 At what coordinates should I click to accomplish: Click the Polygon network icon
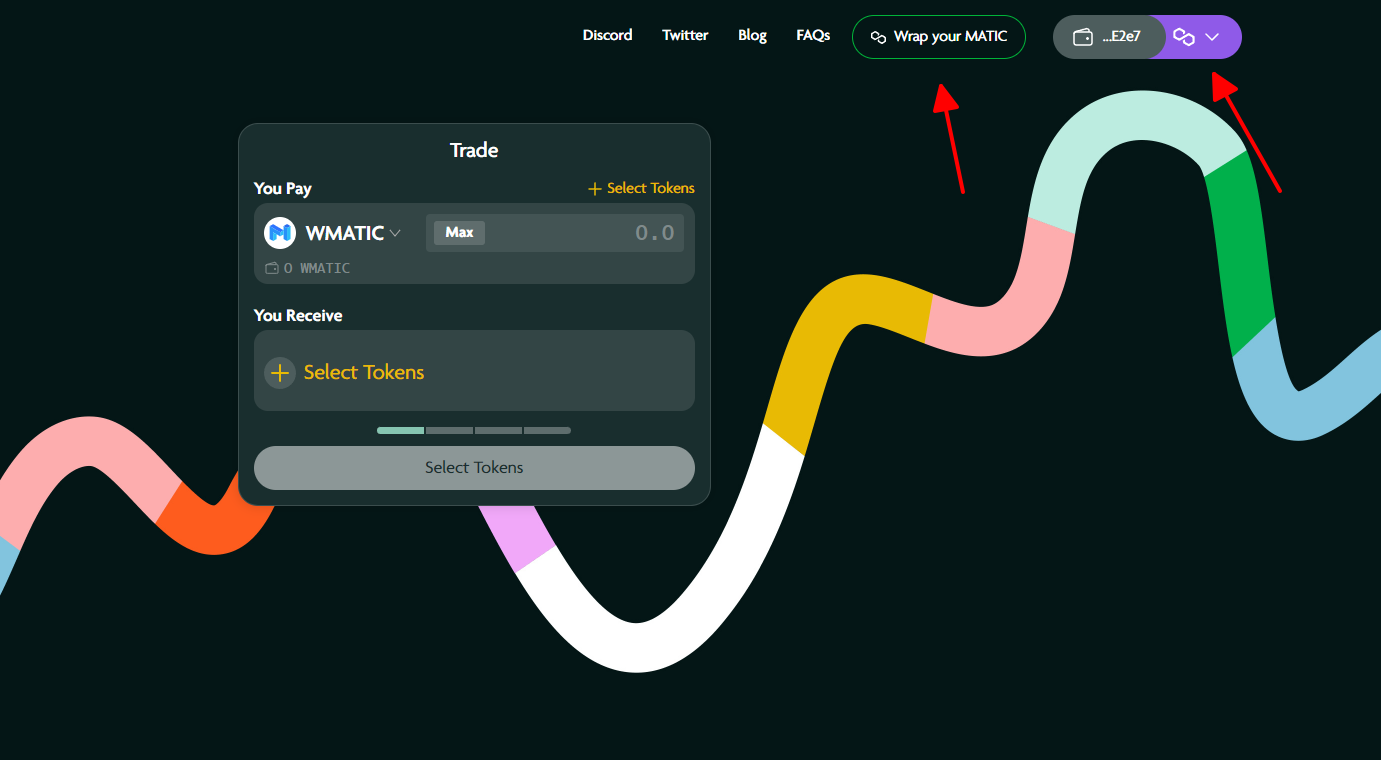1184,37
